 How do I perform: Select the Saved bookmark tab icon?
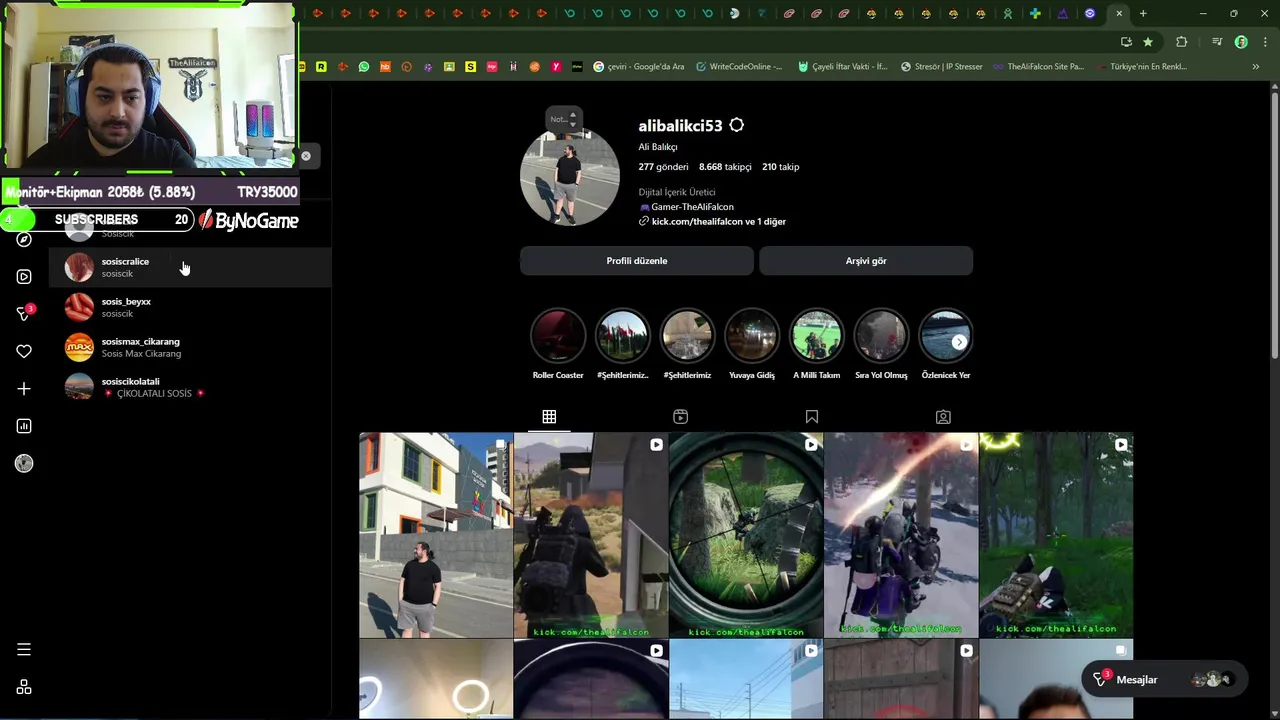click(x=812, y=416)
